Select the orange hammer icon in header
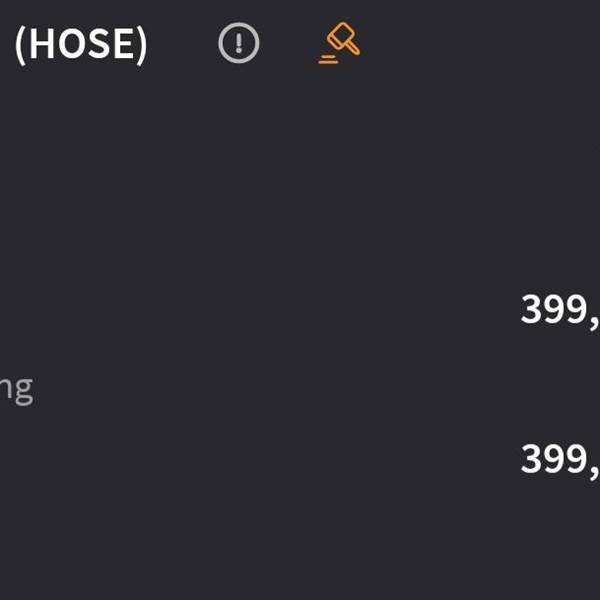600x600 pixels. pyautogui.click(x=340, y=43)
